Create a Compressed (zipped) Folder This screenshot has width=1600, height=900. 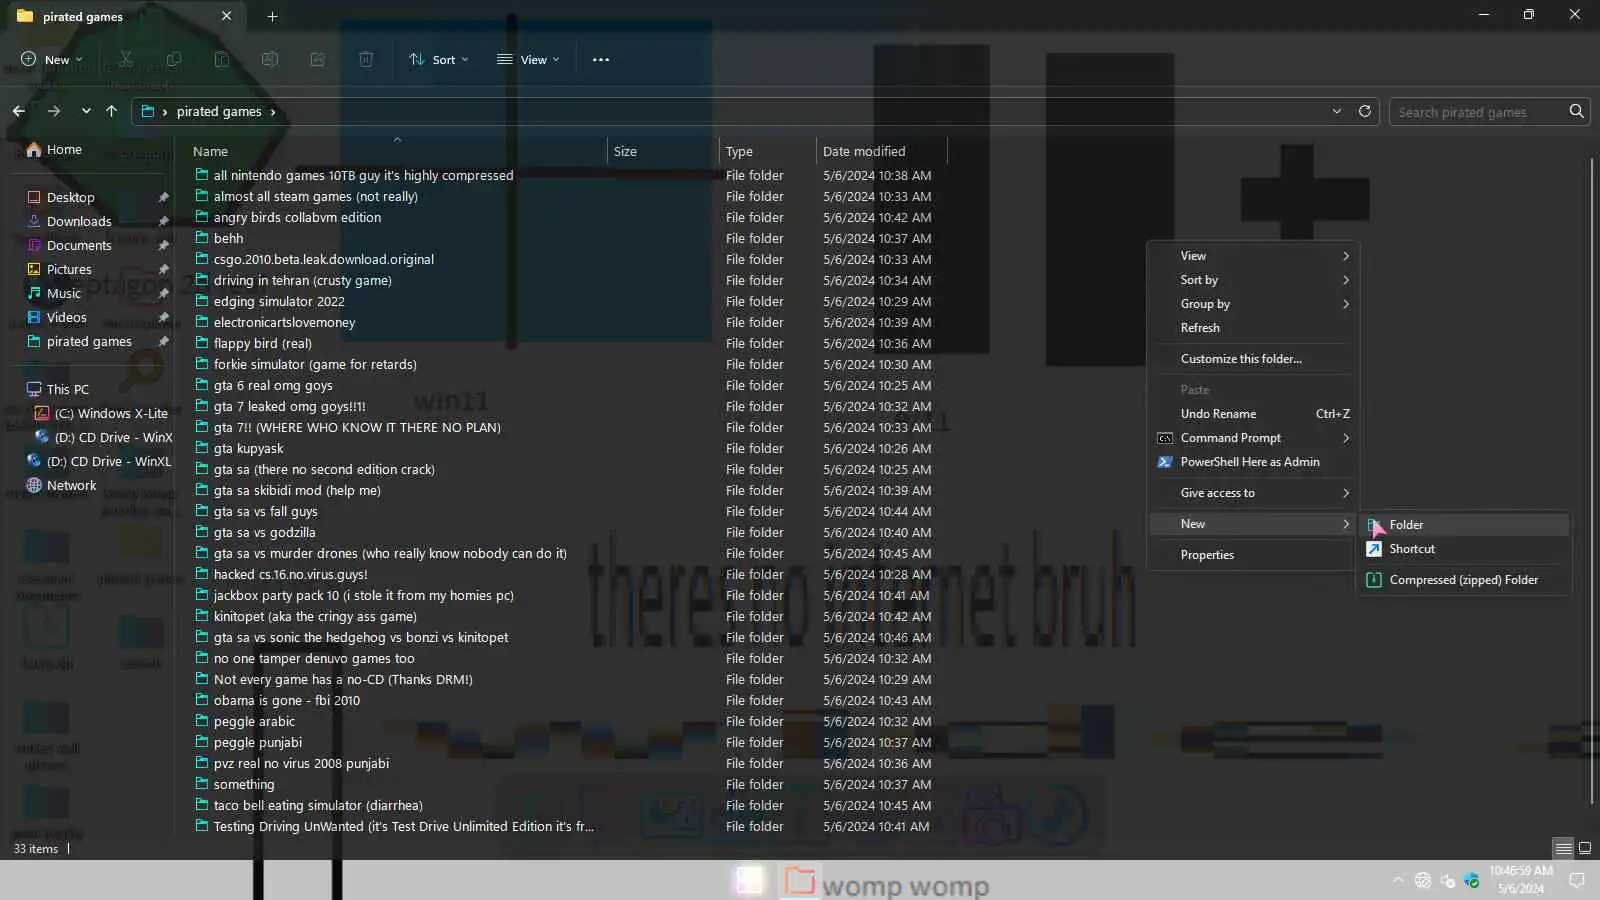[x=1464, y=580]
